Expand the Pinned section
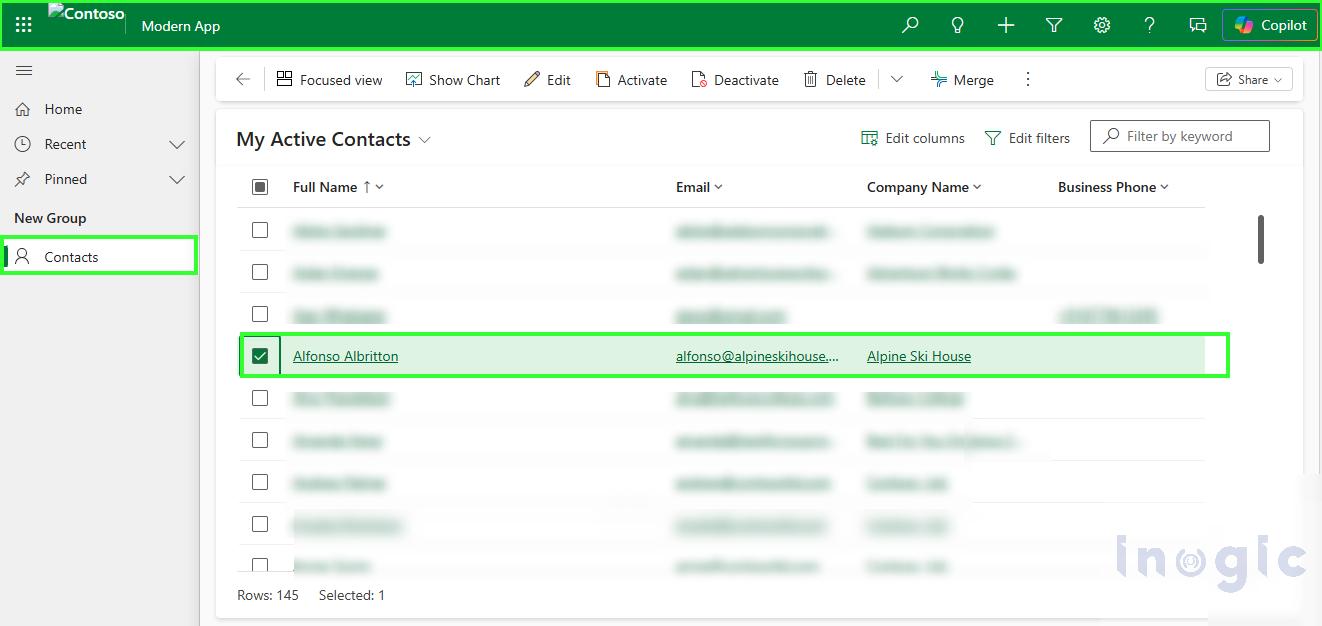1322x626 pixels. [x=177, y=180]
